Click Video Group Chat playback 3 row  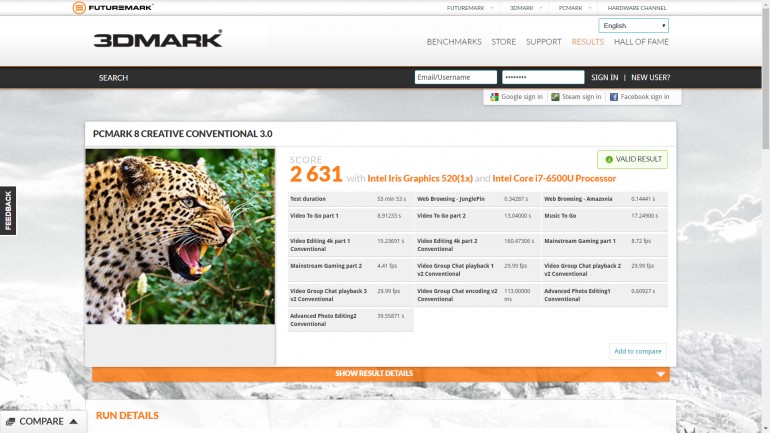click(x=351, y=295)
